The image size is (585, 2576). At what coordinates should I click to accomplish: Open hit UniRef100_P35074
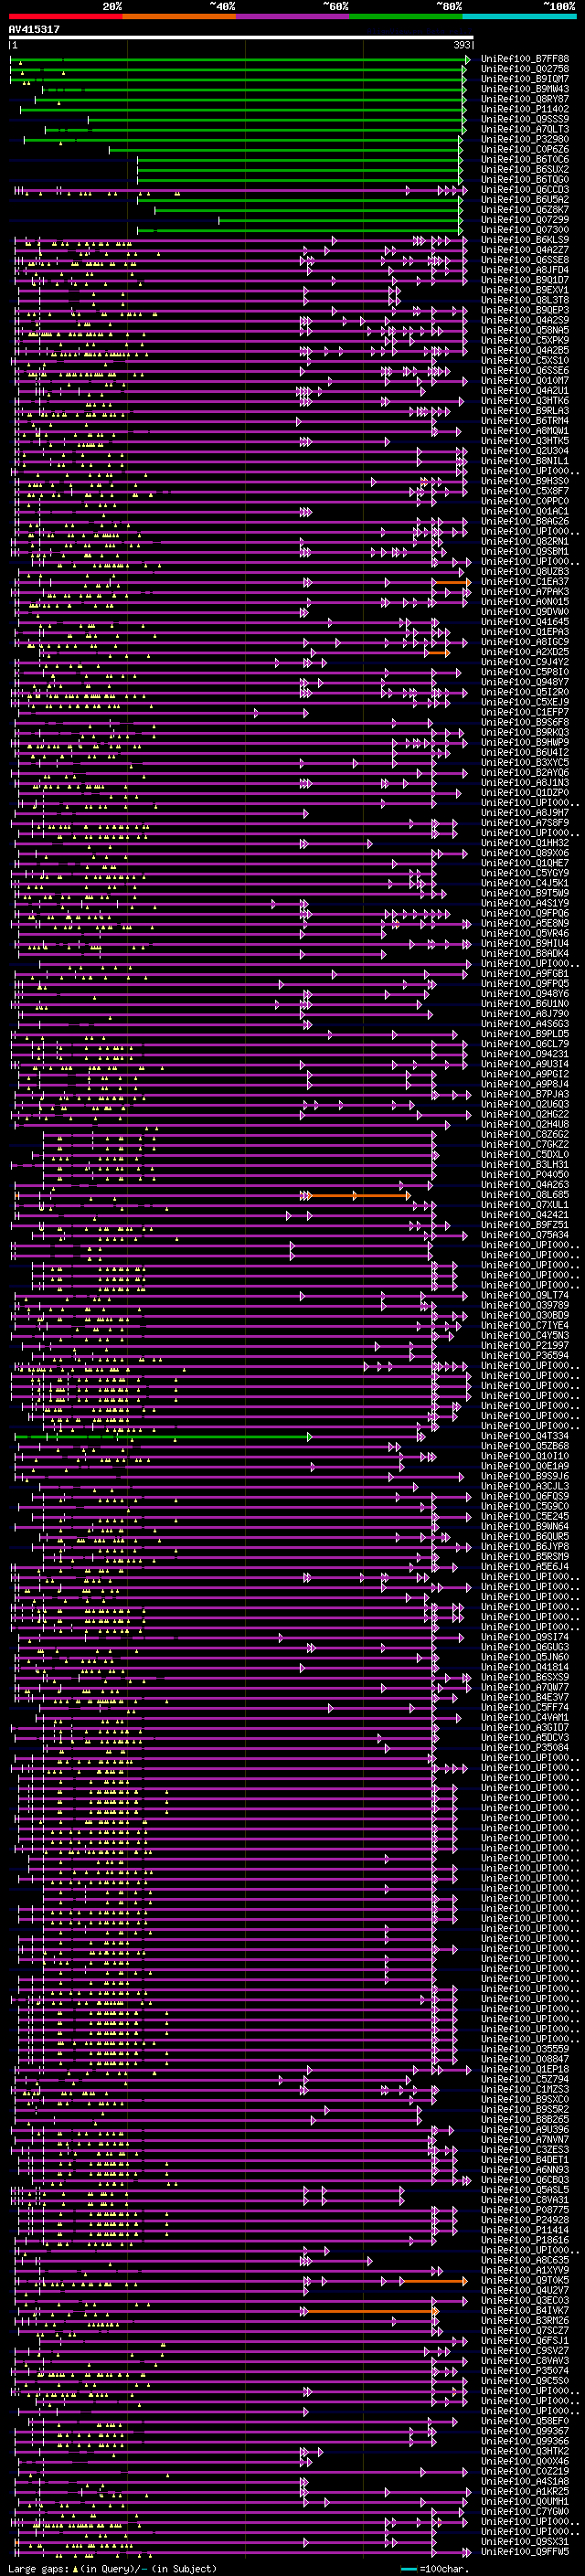click(525, 2370)
